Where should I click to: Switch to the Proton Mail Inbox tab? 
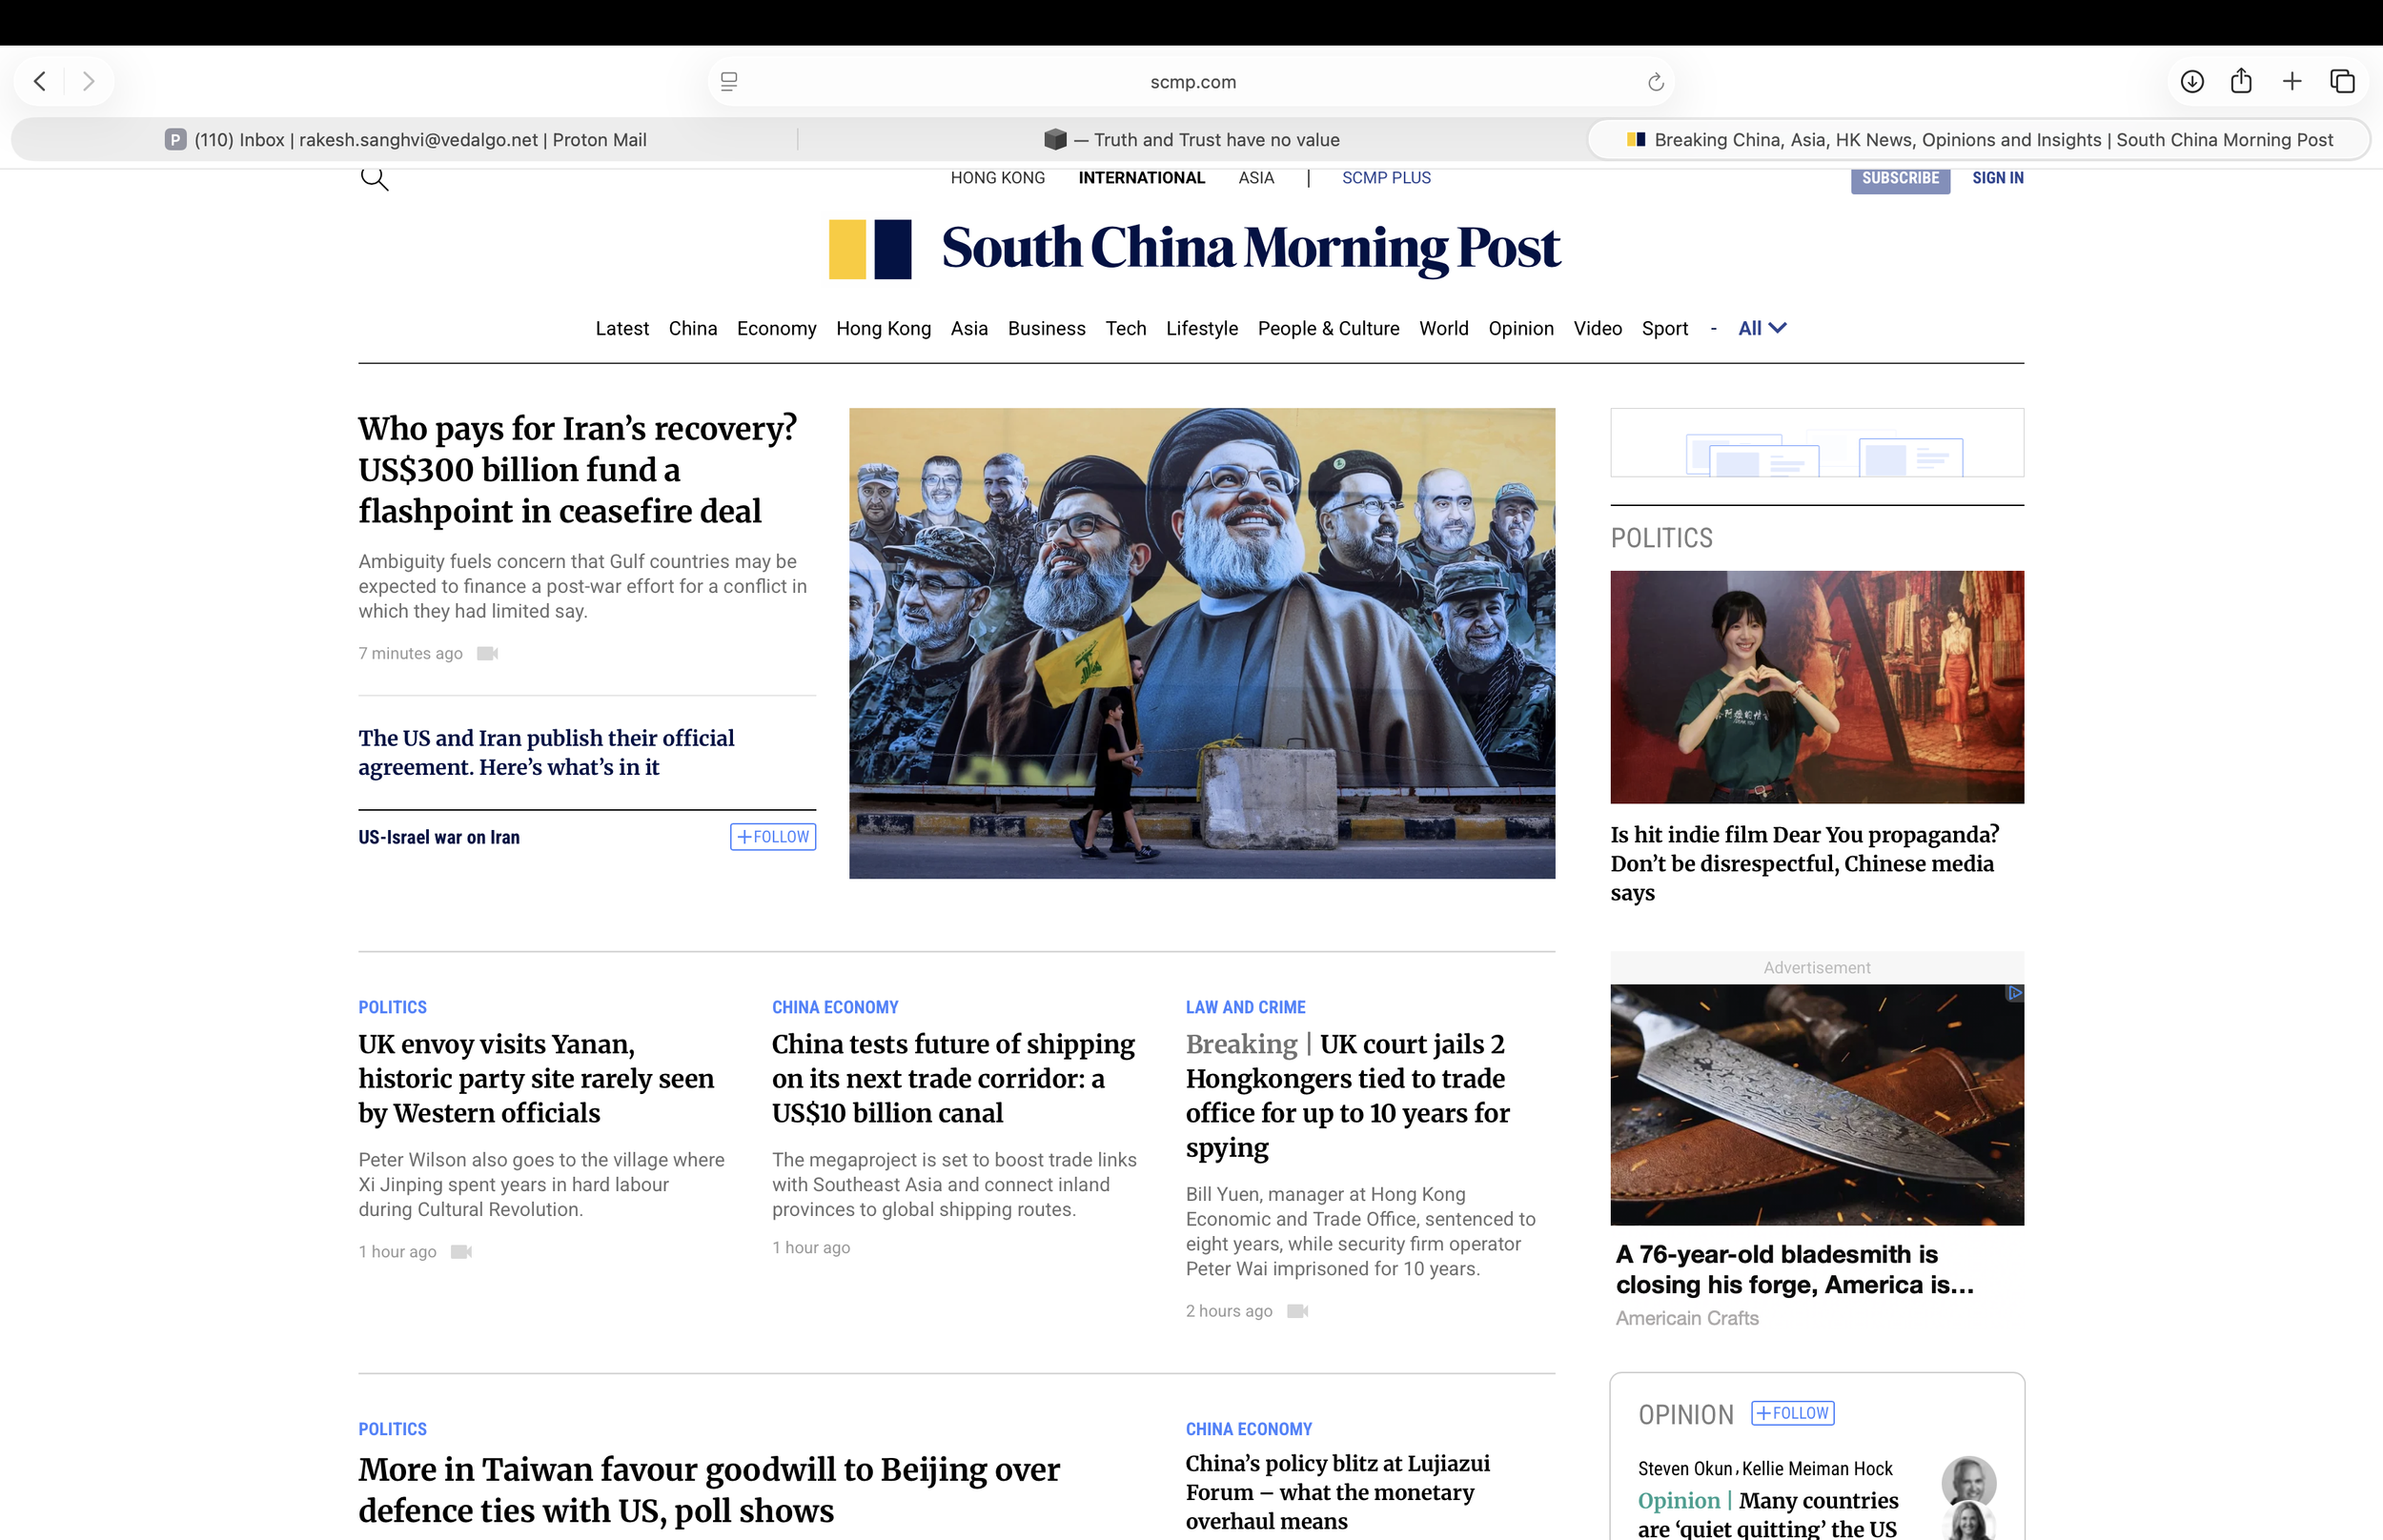click(x=406, y=140)
